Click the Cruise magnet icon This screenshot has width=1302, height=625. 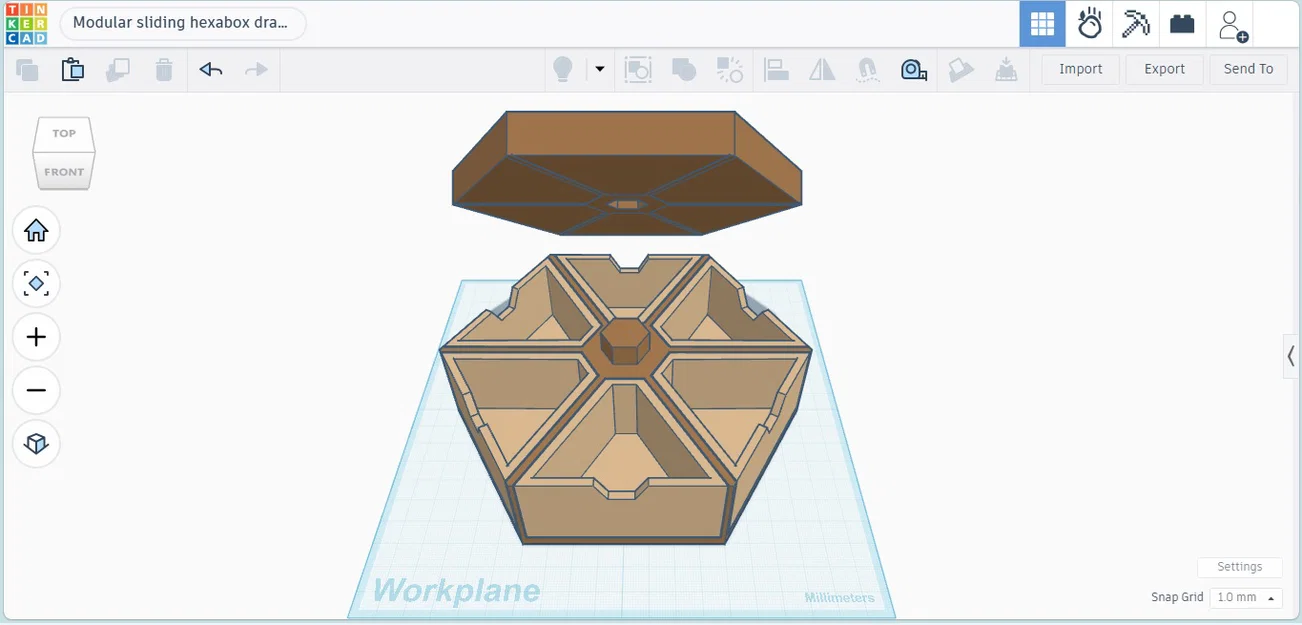pos(868,70)
